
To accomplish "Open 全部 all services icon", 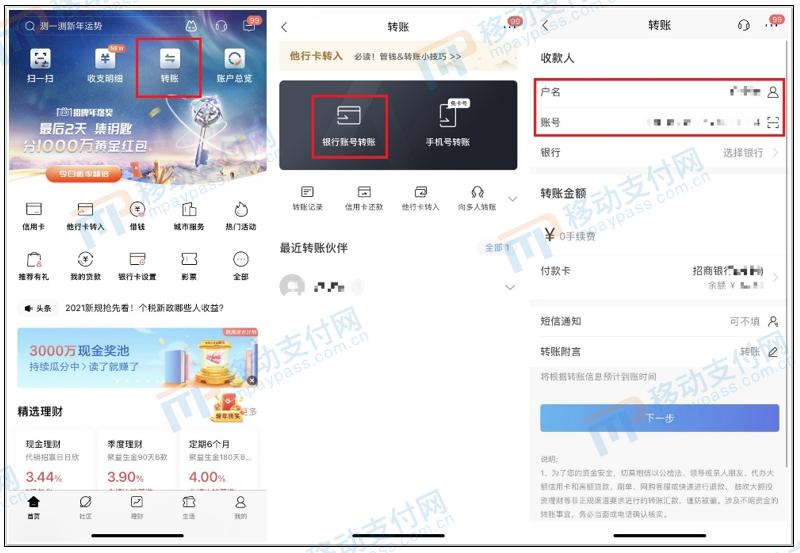I will 241,259.
